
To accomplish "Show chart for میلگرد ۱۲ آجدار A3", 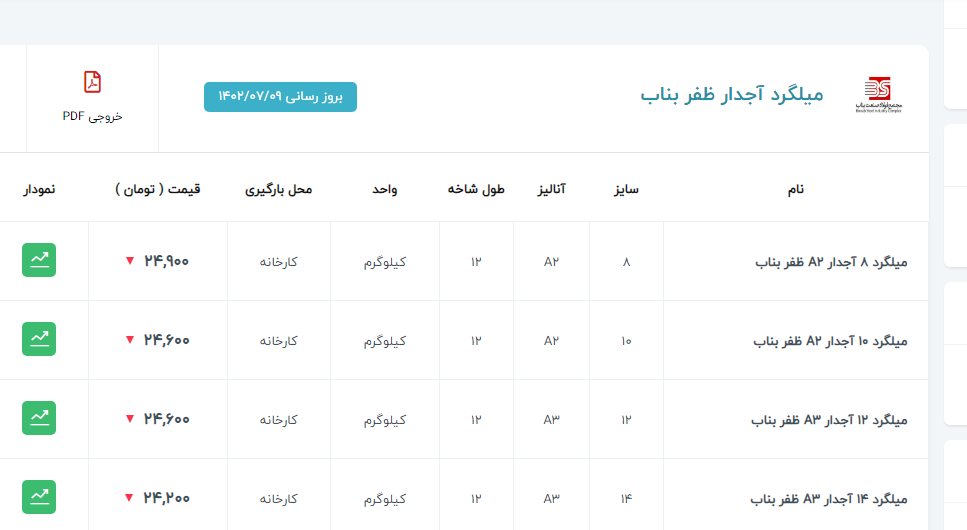I will [39, 418].
